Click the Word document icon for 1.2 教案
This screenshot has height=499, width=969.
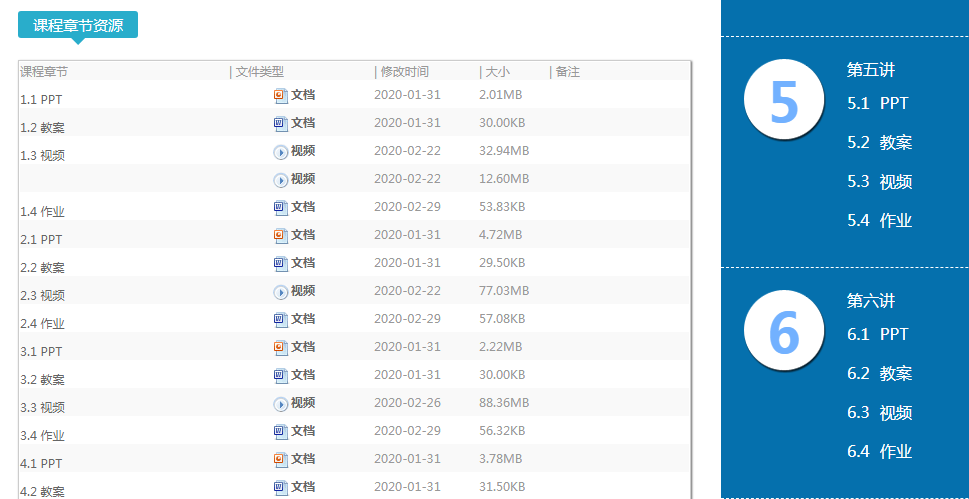[280, 123]
